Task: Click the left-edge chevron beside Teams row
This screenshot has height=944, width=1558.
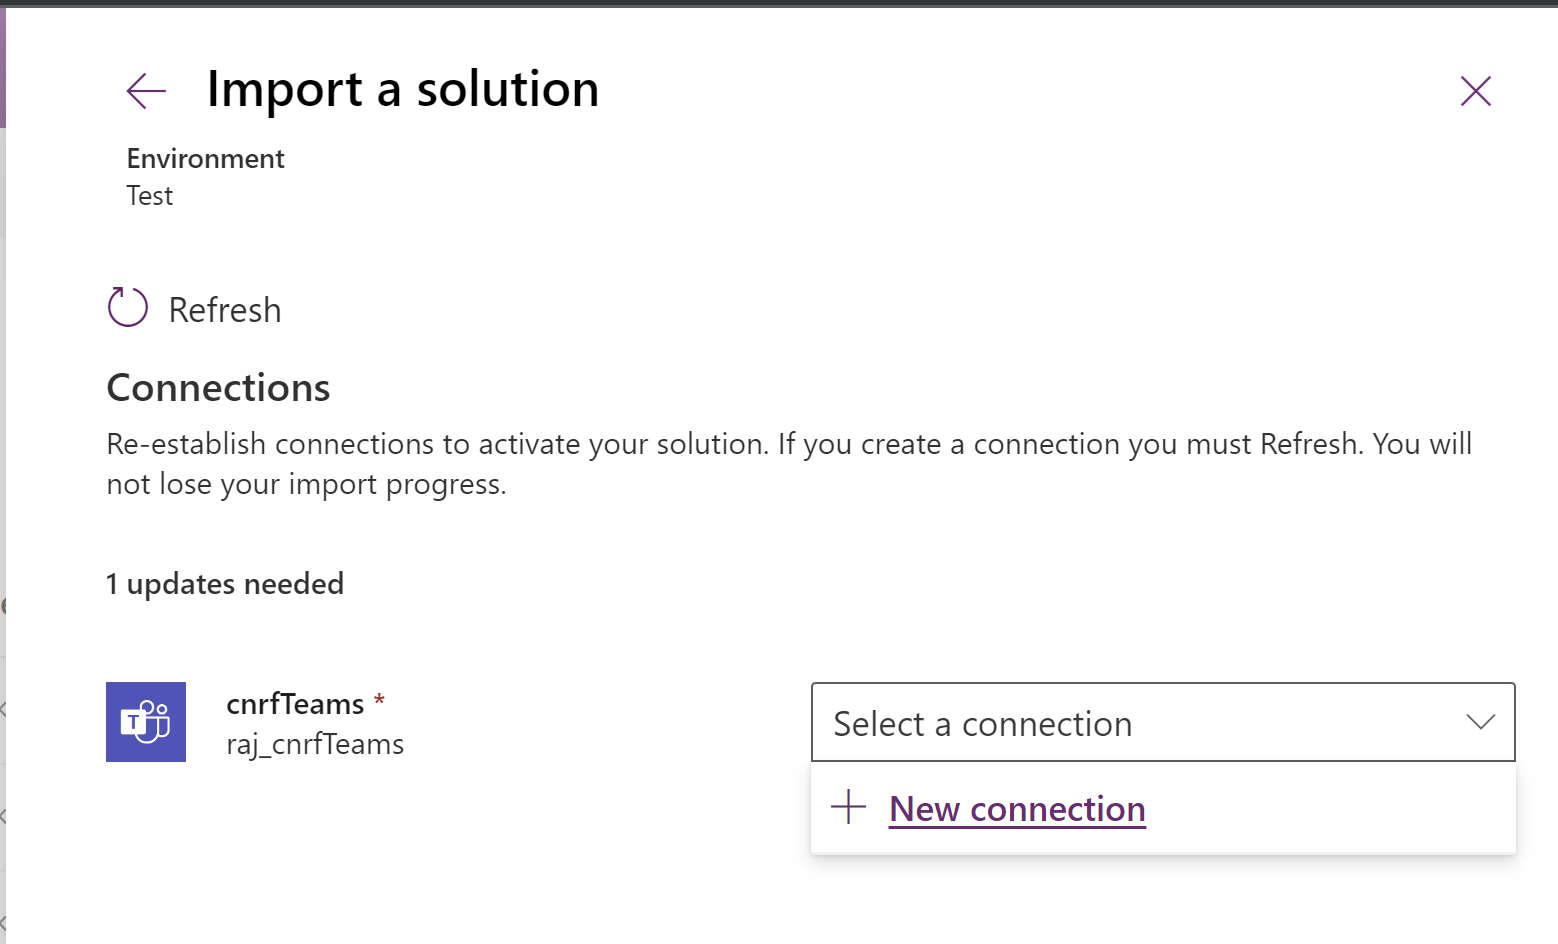Action: pos(4,710)
